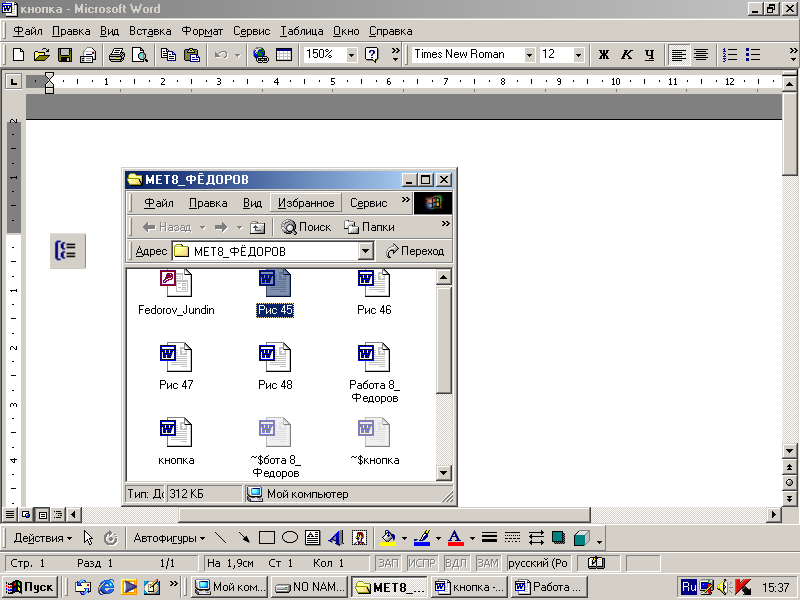Insert hyperlink with globe icon
This screenshot has height=600, width=800.
click(261, 55)
